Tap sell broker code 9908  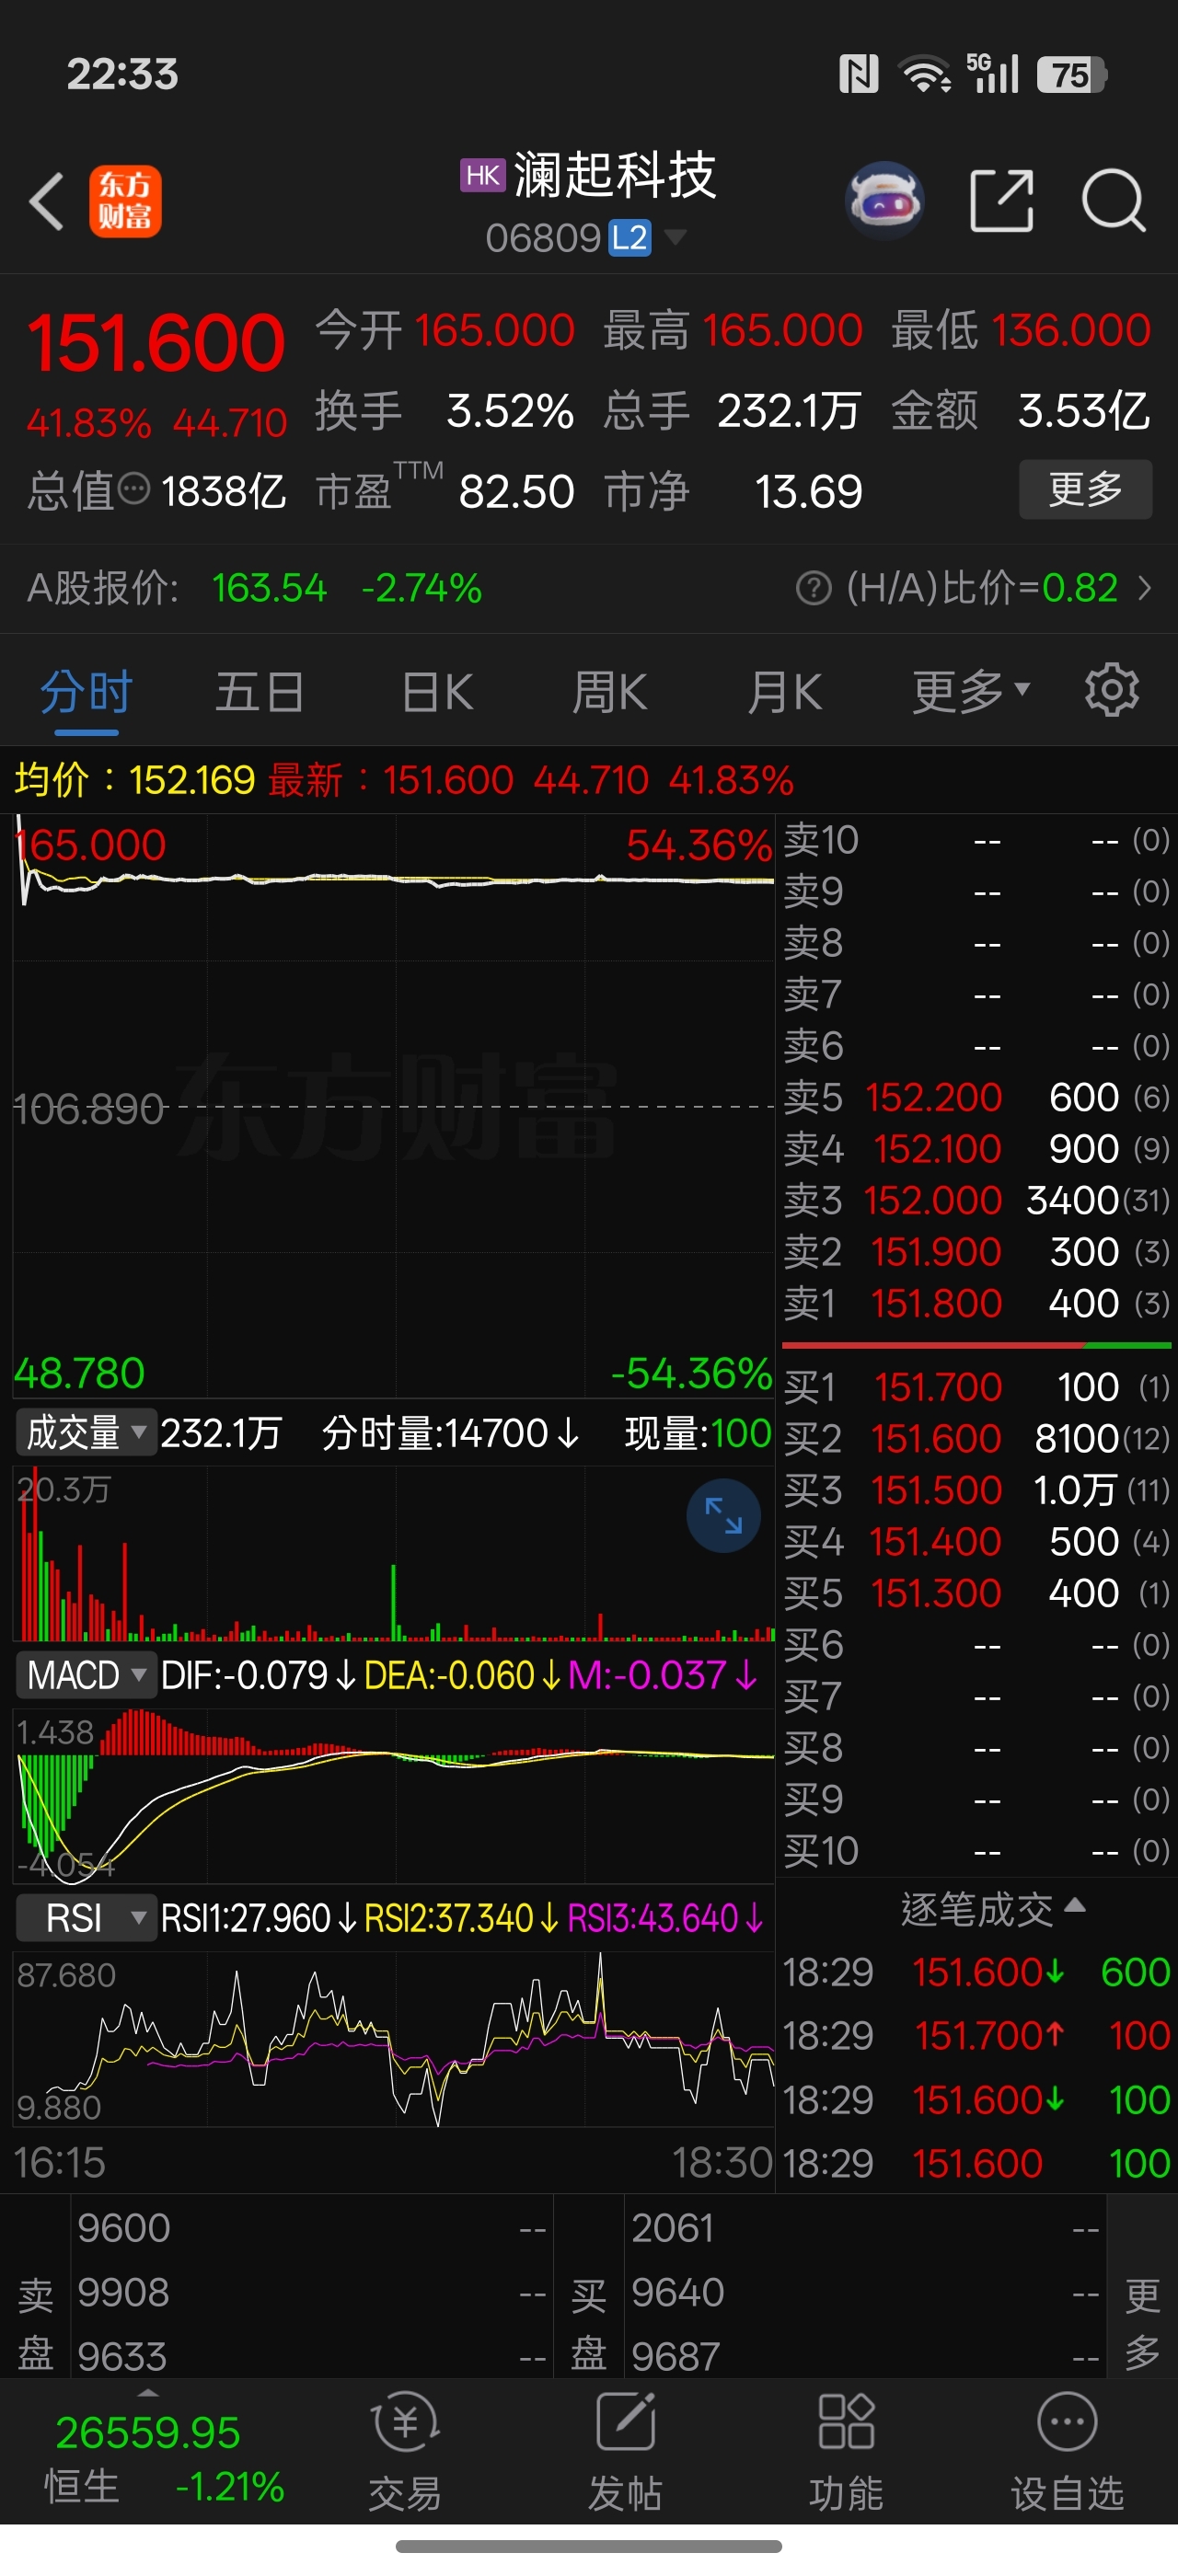[124, 2292]
